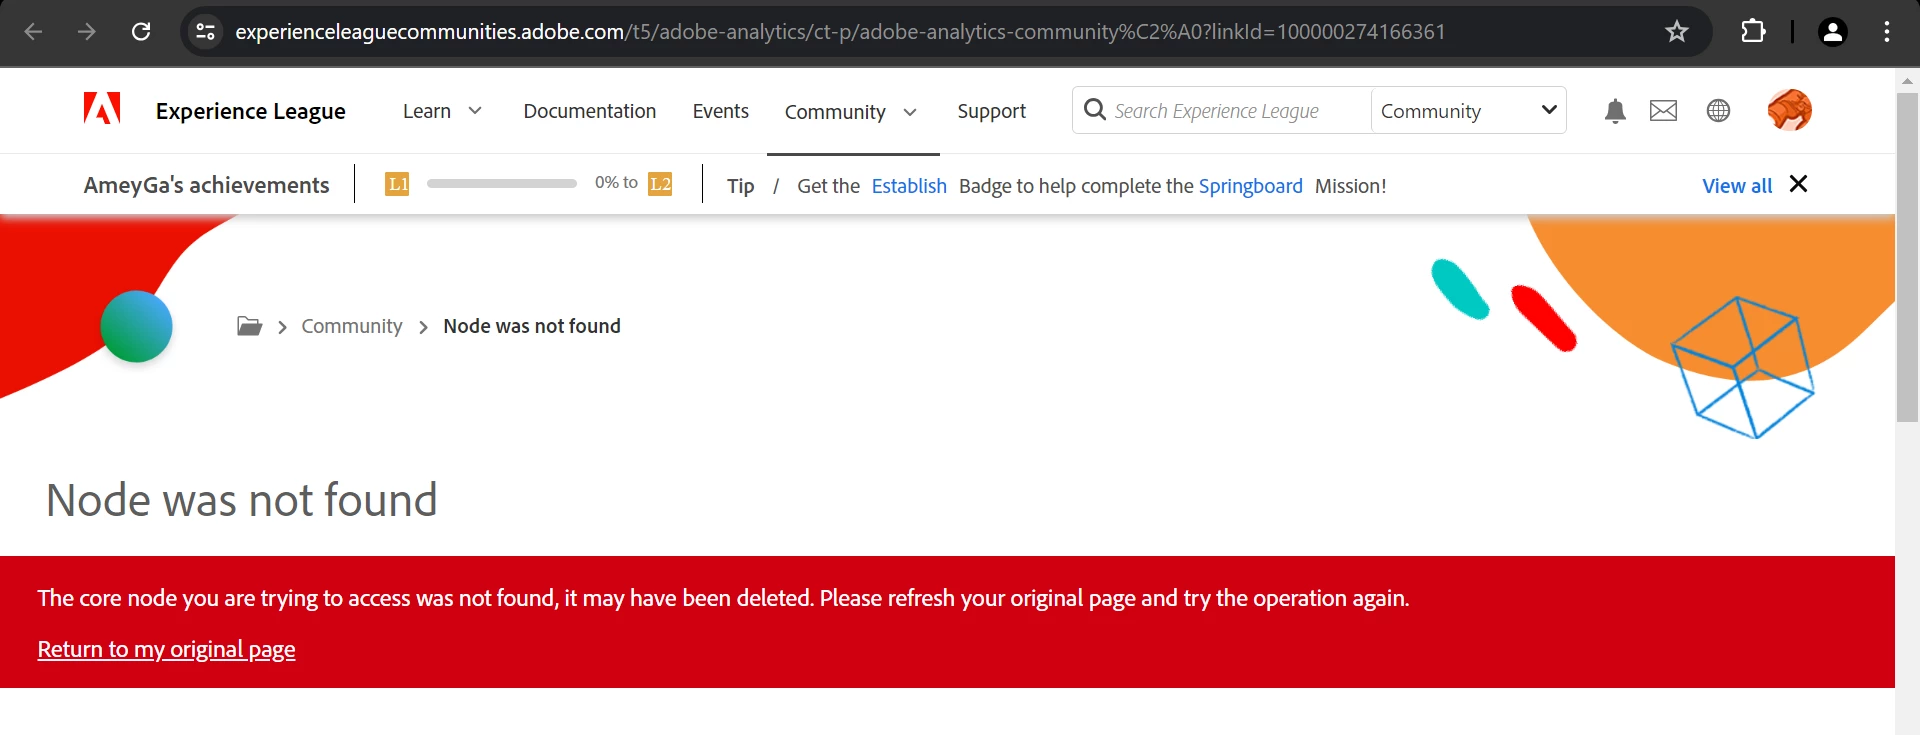Click the Establish badge link

909,186
